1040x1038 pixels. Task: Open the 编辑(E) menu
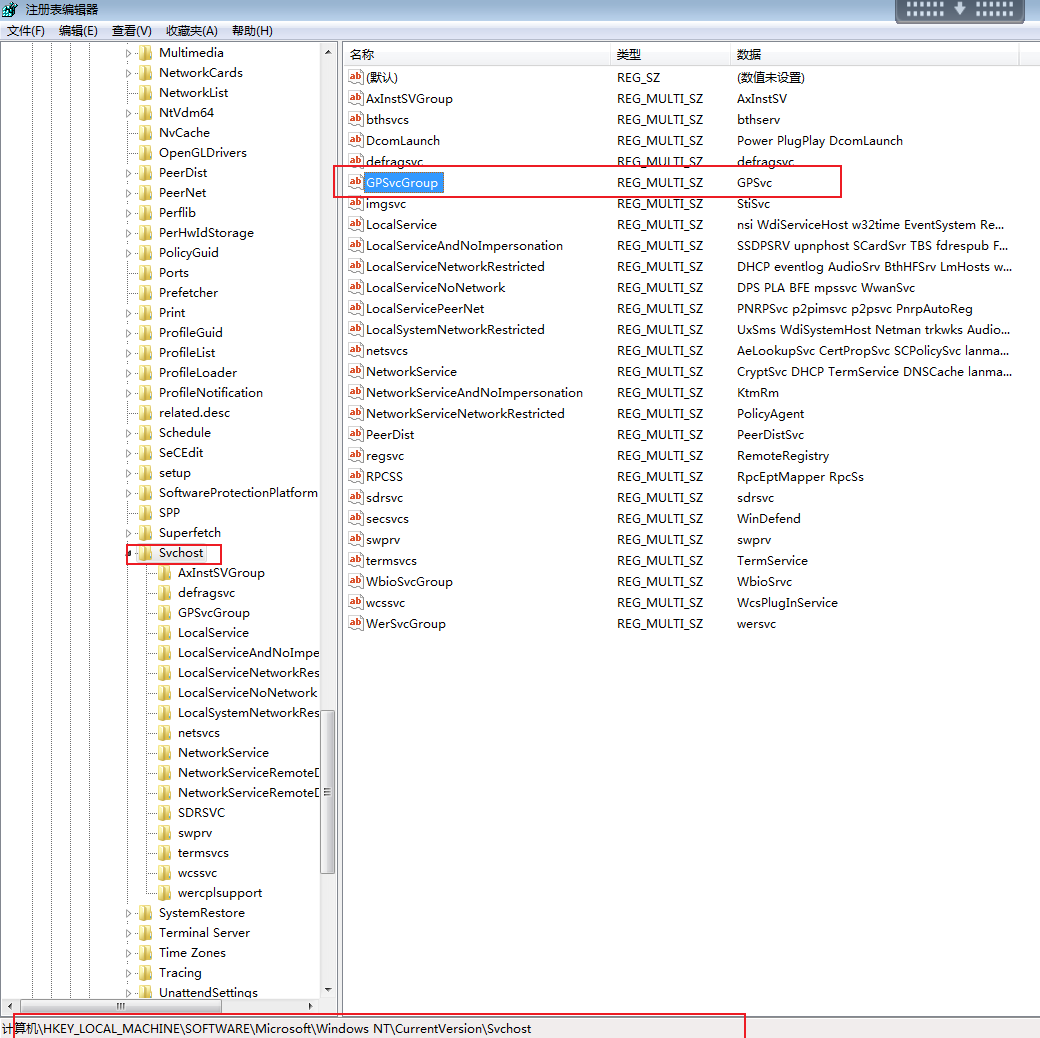coord(78,31)
